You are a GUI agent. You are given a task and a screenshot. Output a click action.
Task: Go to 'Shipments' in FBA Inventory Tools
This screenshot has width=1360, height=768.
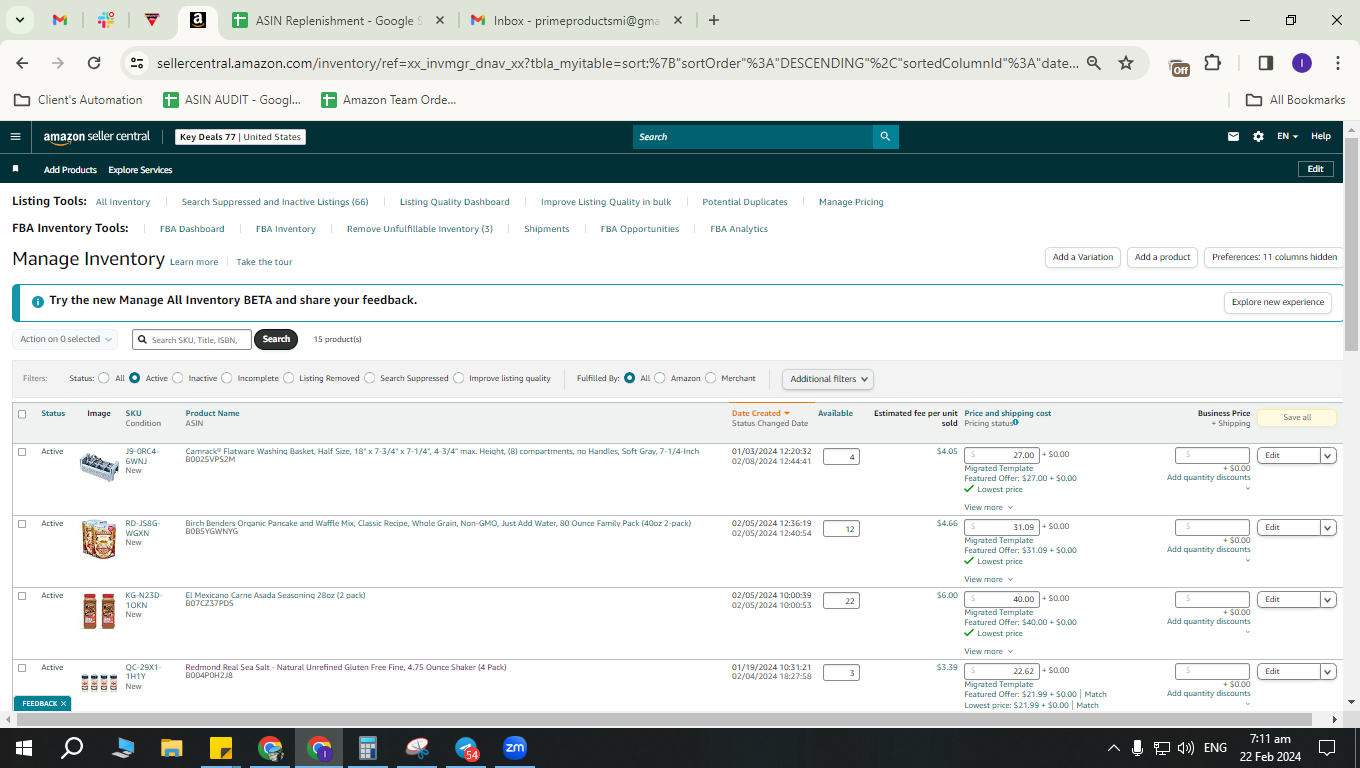point(547,229)
